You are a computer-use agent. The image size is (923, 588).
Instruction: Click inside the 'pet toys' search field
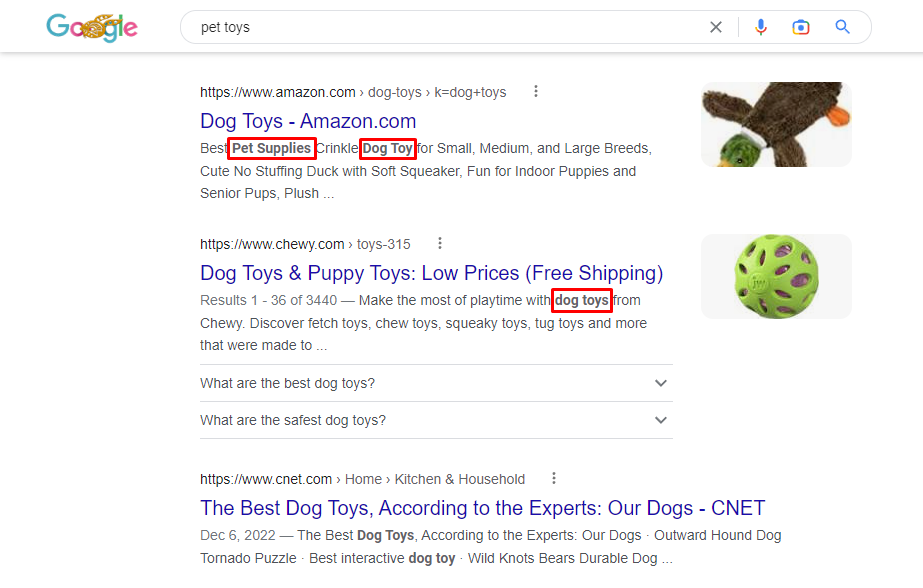pos(400,27)
